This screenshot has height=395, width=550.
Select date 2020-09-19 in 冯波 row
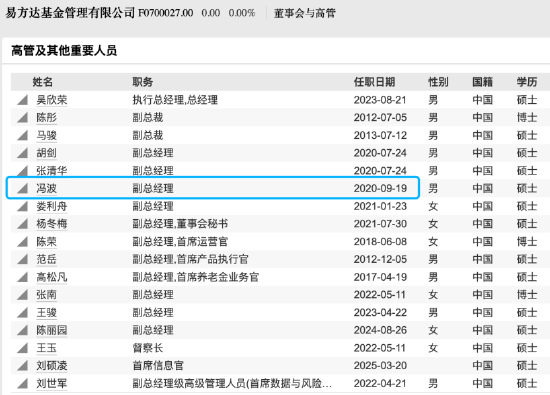point(380,188)
